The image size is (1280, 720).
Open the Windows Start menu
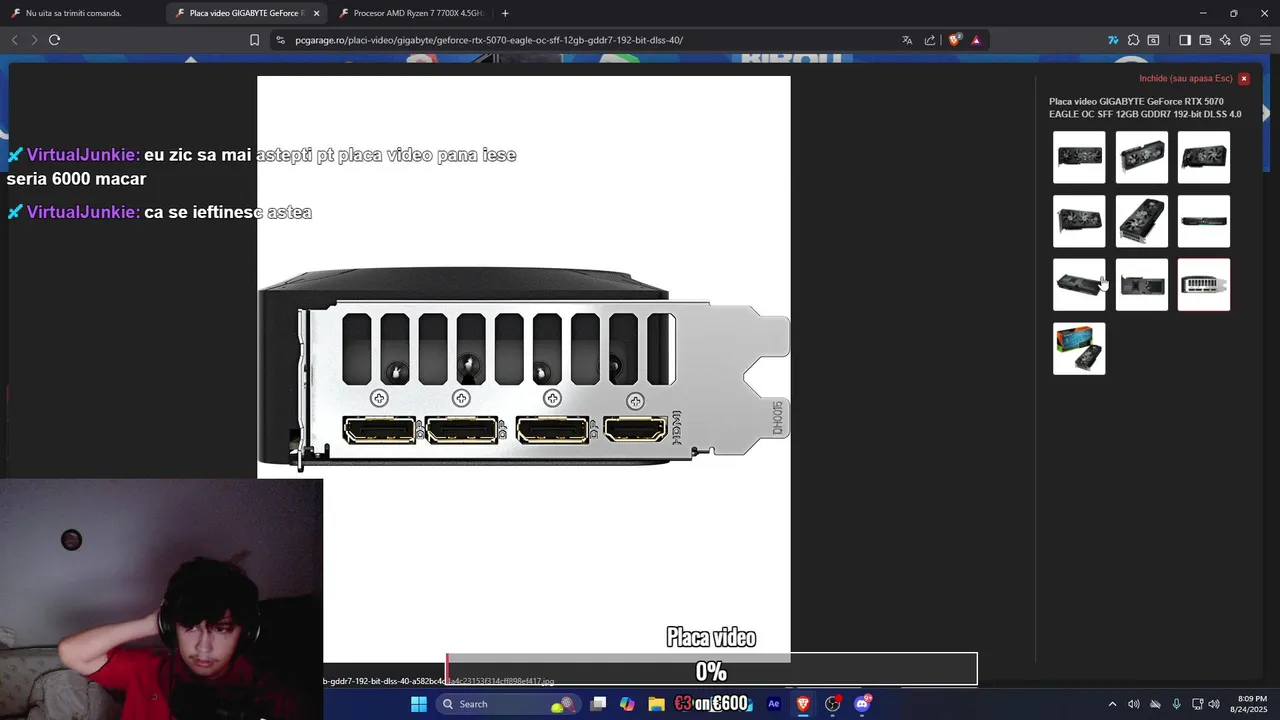pyautogui.click(x=419, y=704)
